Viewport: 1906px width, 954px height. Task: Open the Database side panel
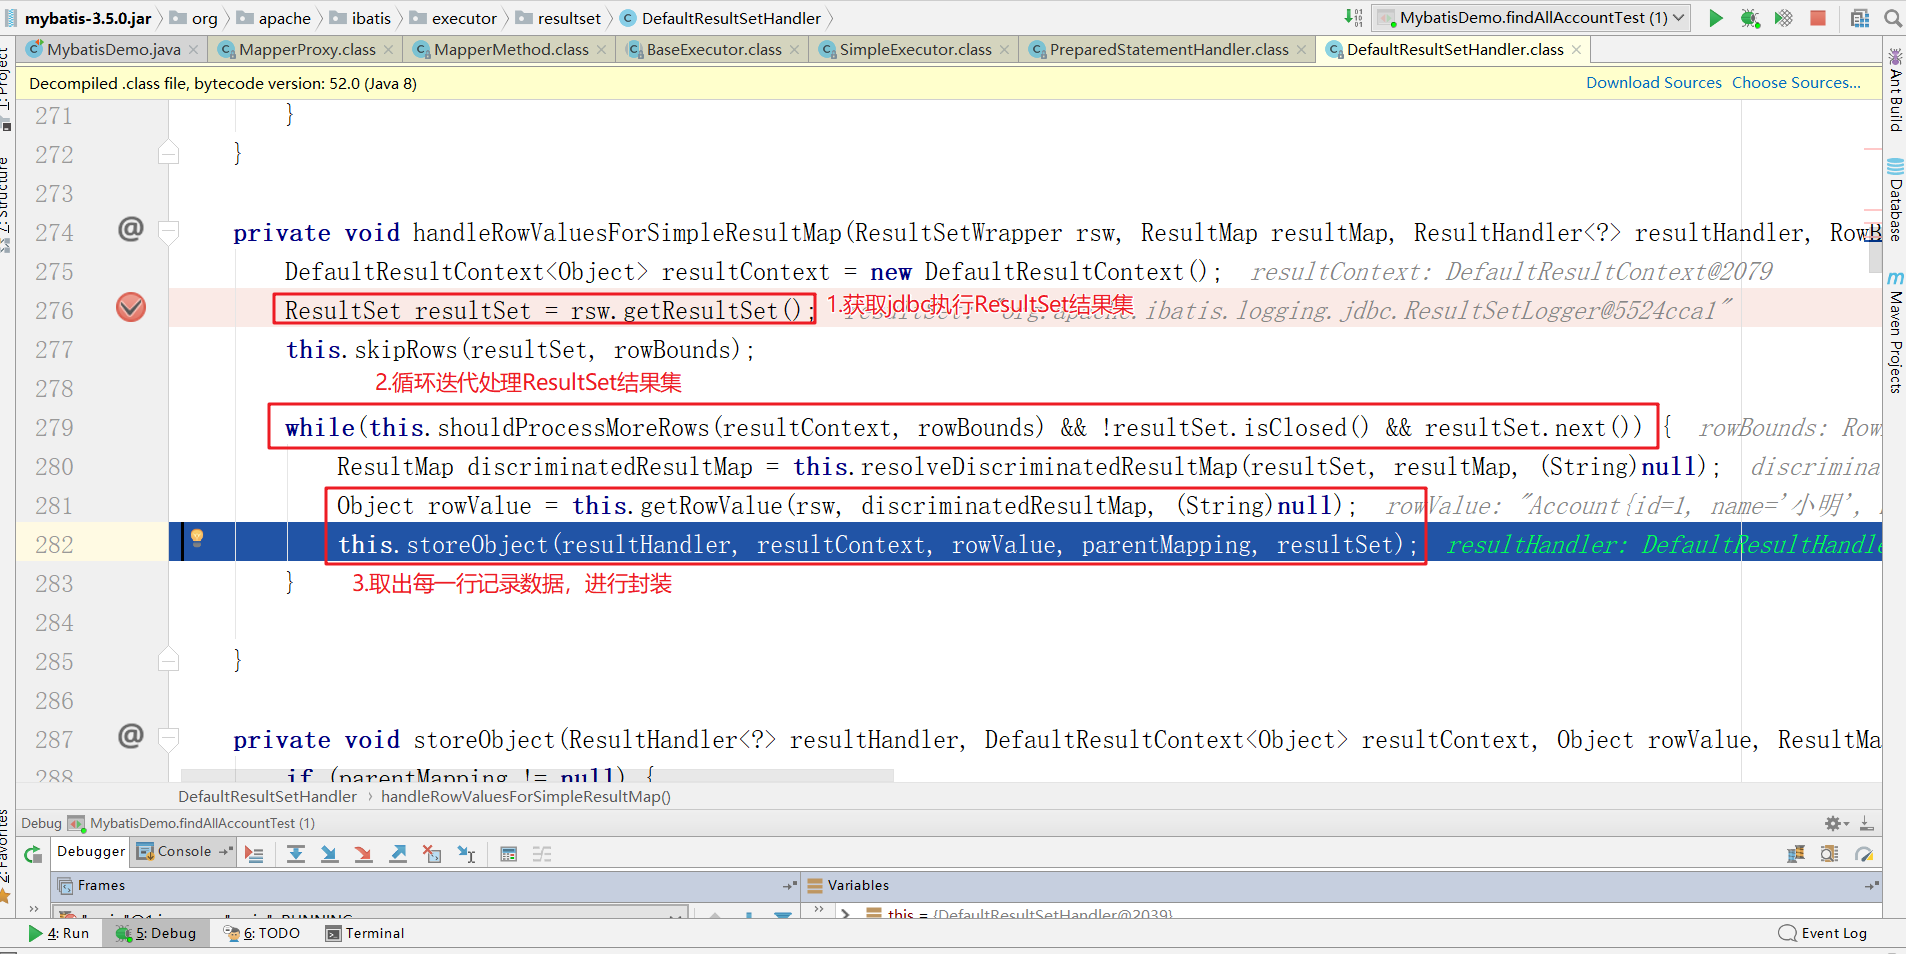click(1895, 200)
